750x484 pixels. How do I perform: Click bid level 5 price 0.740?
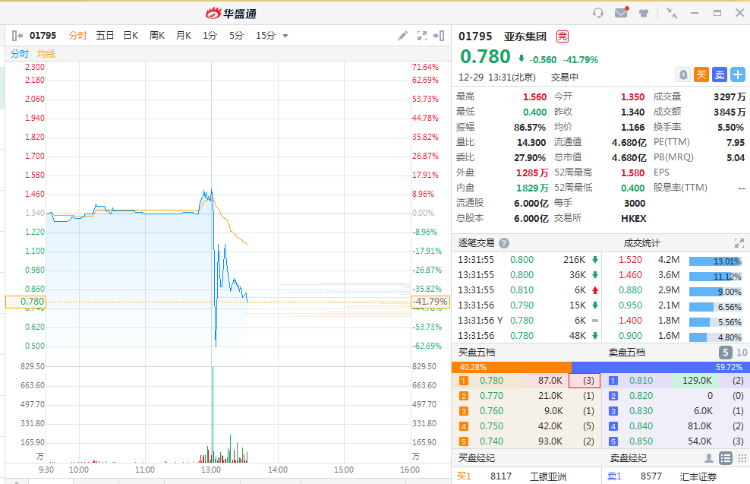tap(491, 441)
